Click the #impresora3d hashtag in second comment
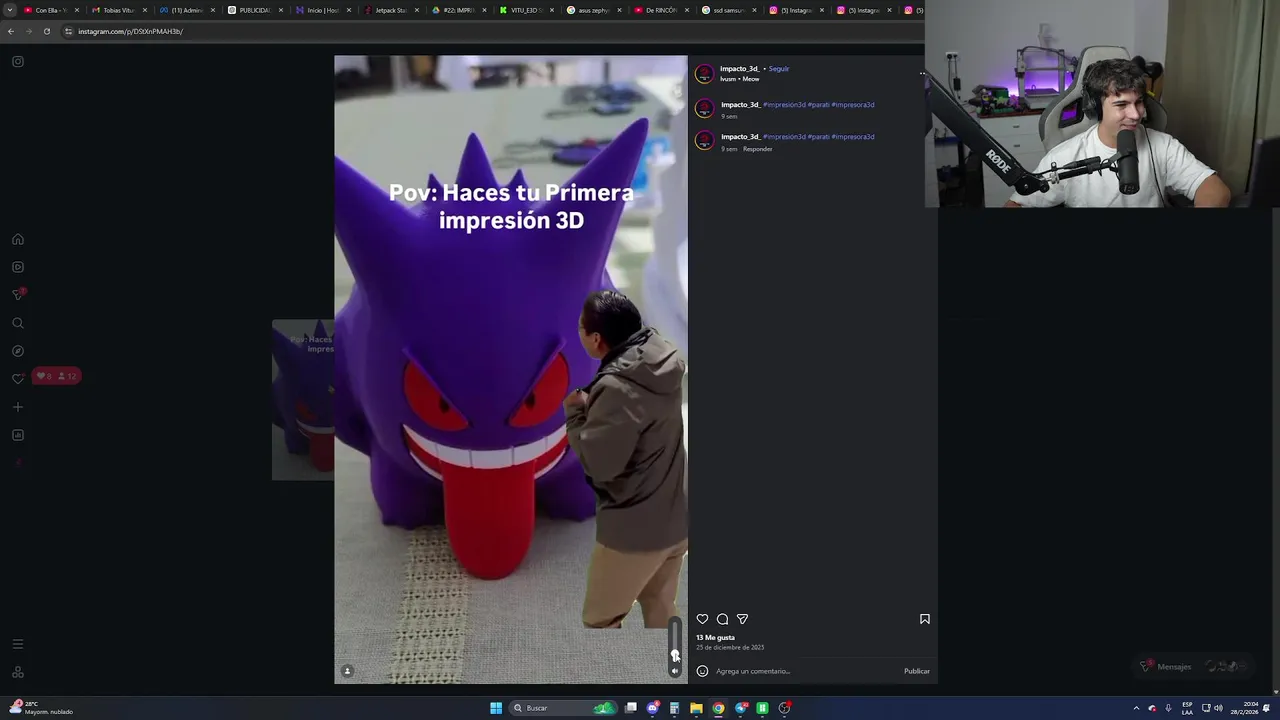 coord(853,137)
